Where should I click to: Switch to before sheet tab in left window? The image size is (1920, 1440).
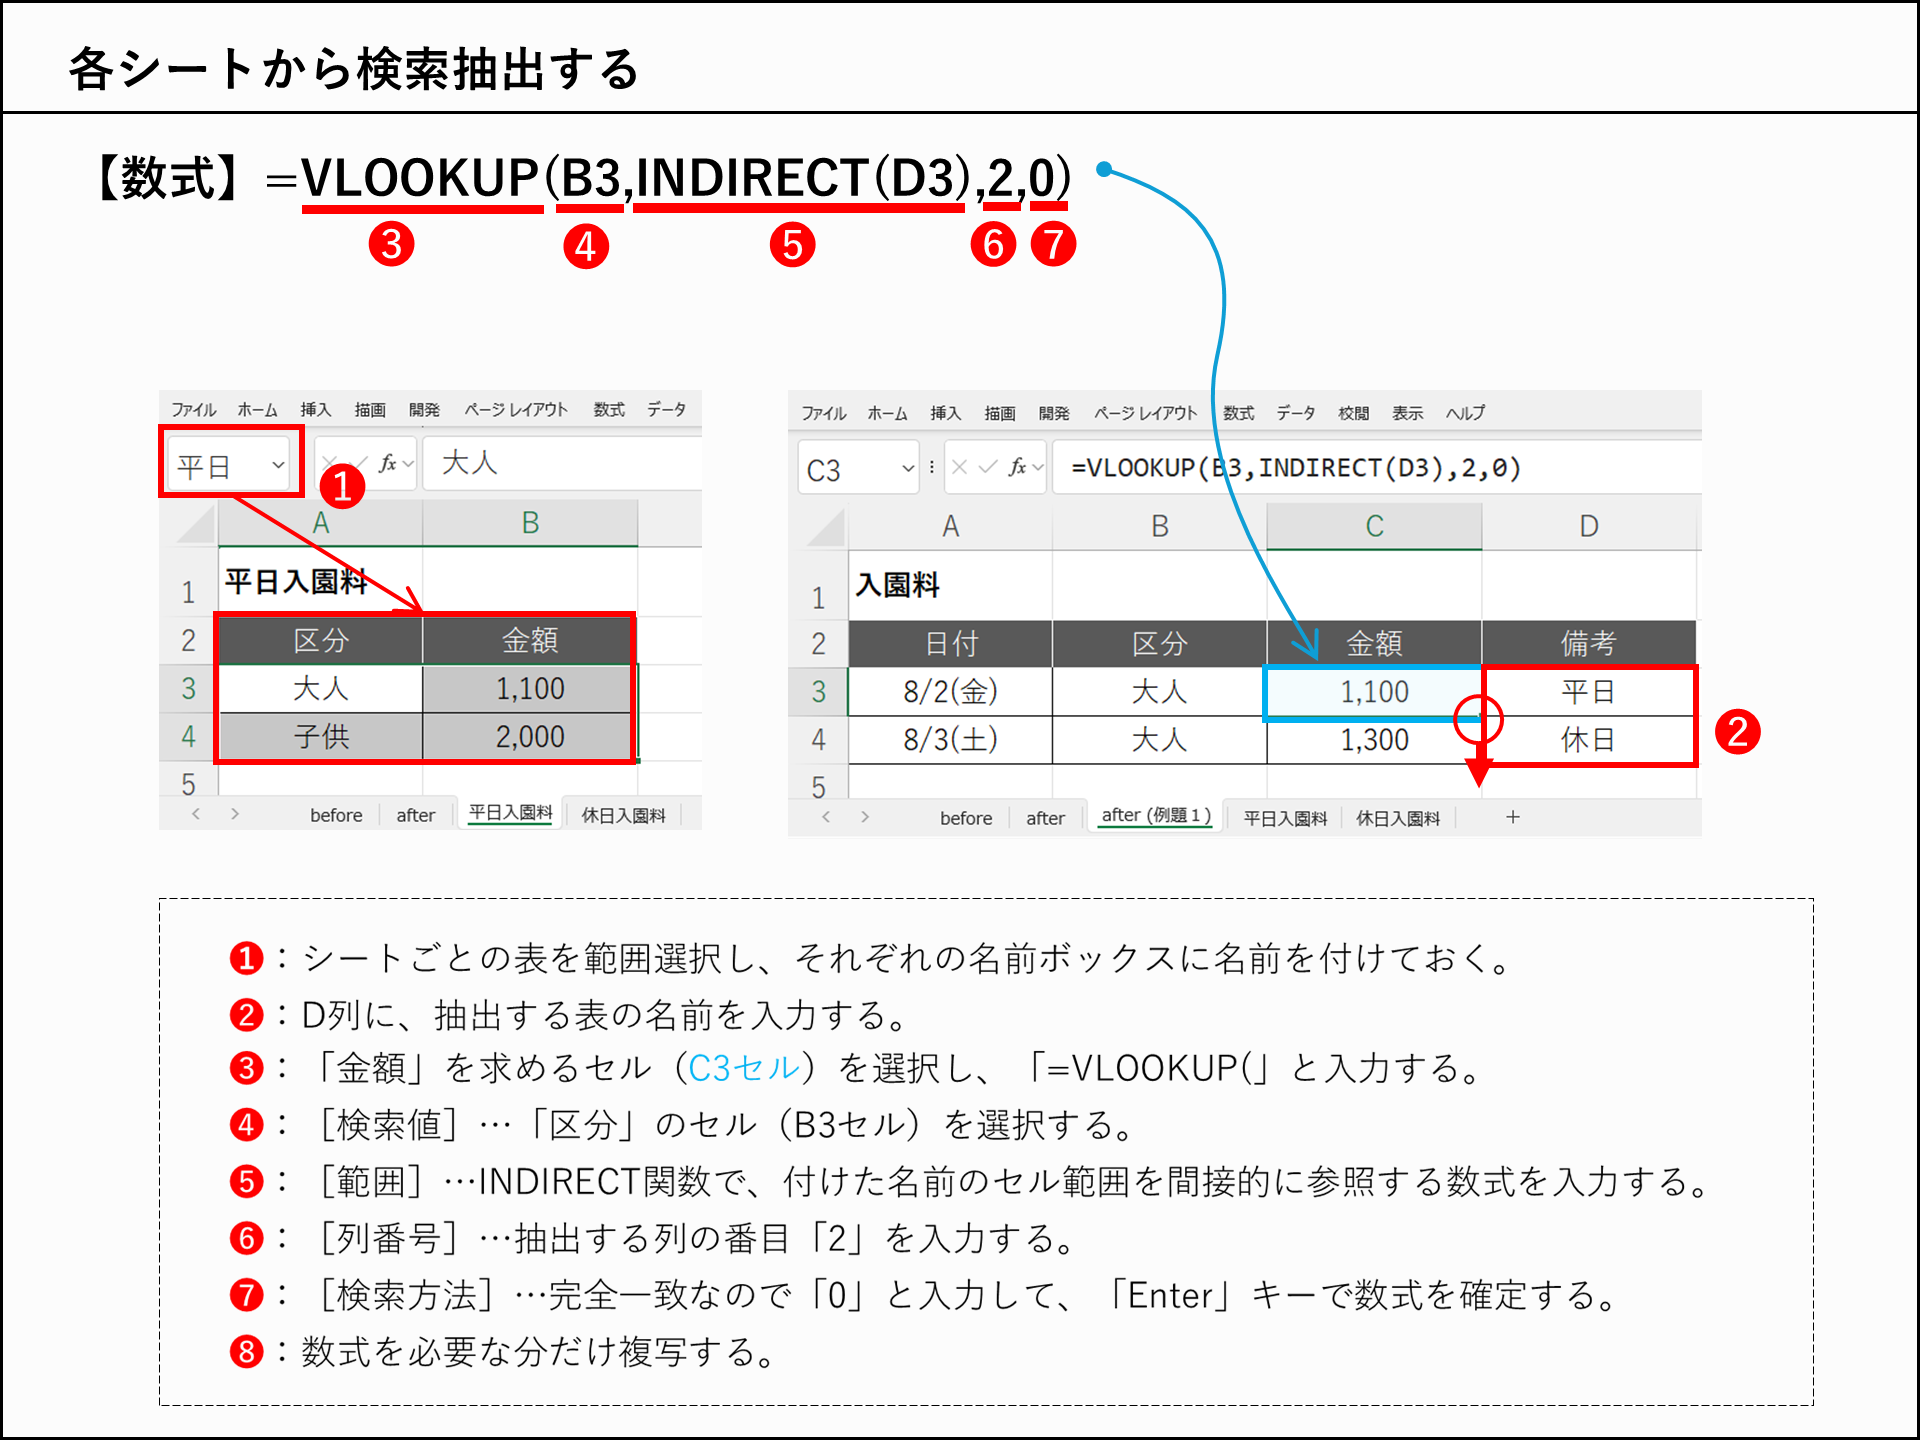[336, 815]
